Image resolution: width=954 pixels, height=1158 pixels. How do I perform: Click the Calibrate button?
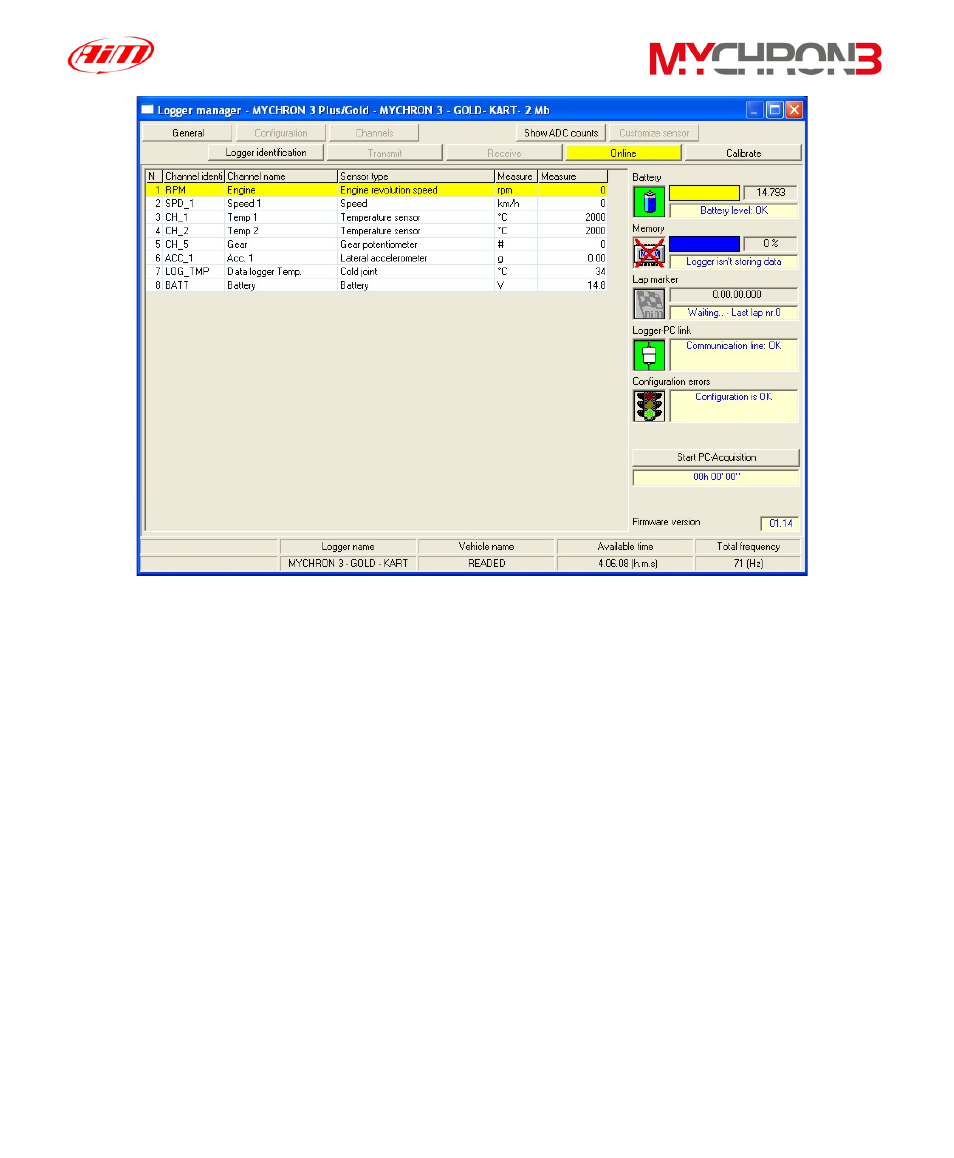point(743,153)
